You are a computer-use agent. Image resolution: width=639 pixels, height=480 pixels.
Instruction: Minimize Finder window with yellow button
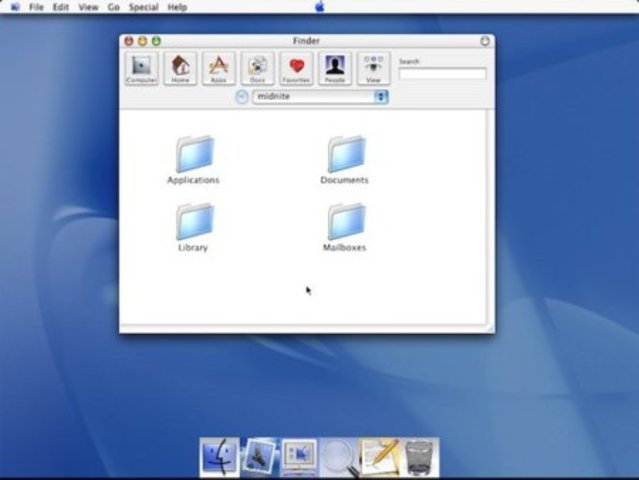click(x=142, y=41)
